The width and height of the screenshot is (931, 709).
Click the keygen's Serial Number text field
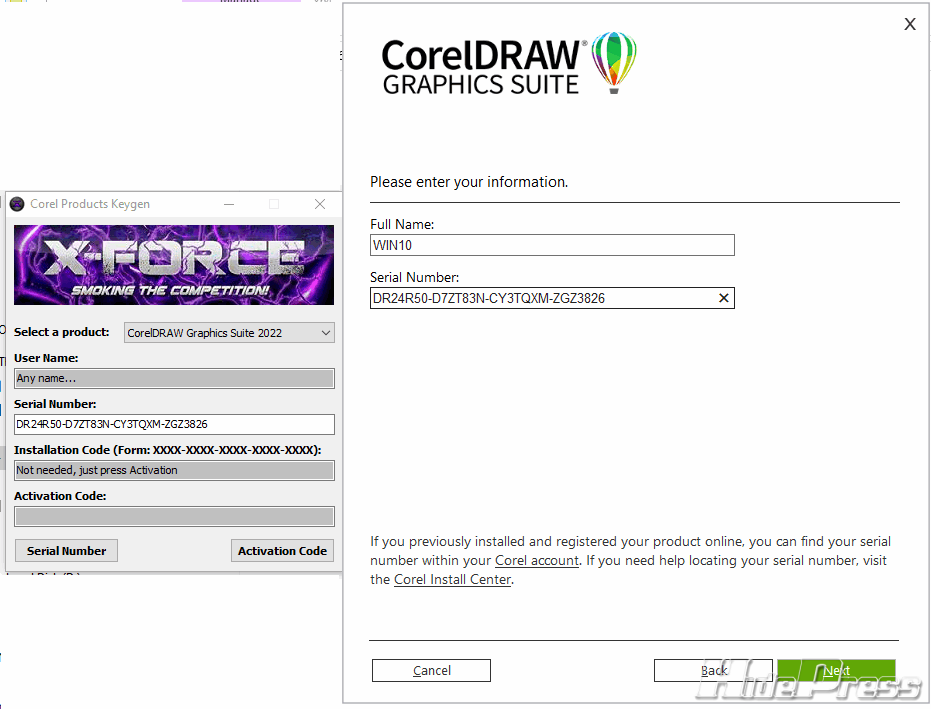(174, 424)
